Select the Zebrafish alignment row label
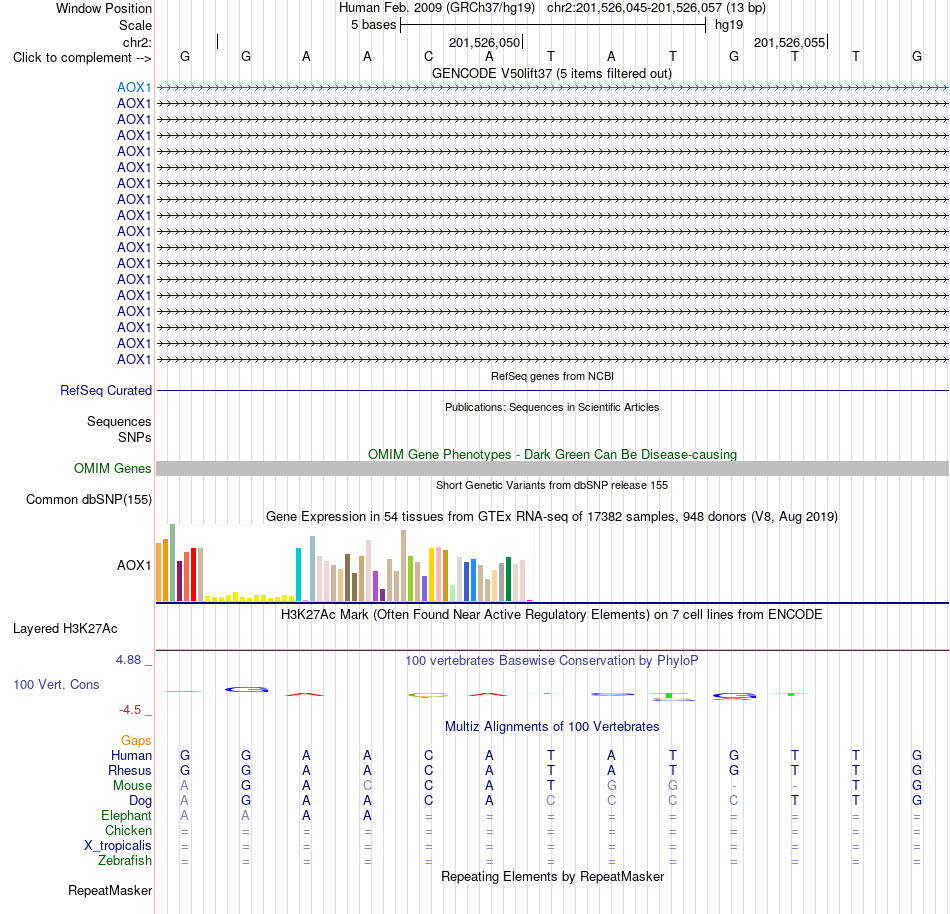This screenshot has height=914, width=950. [125, 861]
